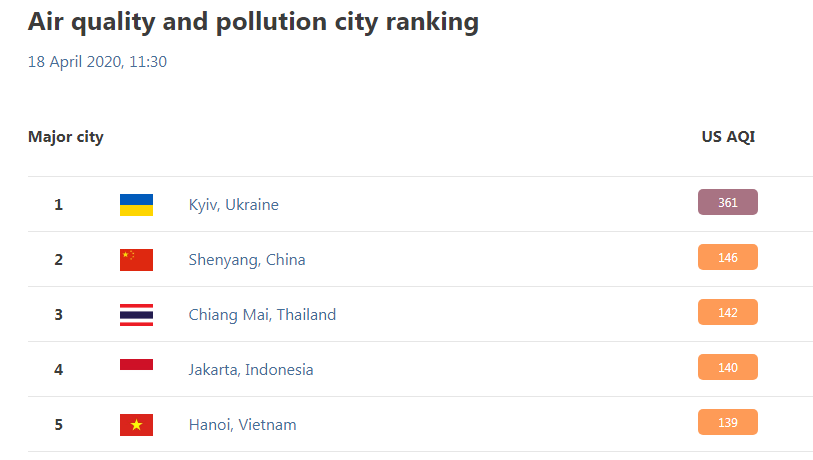Image resolution: width=813 pixels, height=460 pixels.
Task: Click the purple 361 AQI badge
Action: (727, 202)
